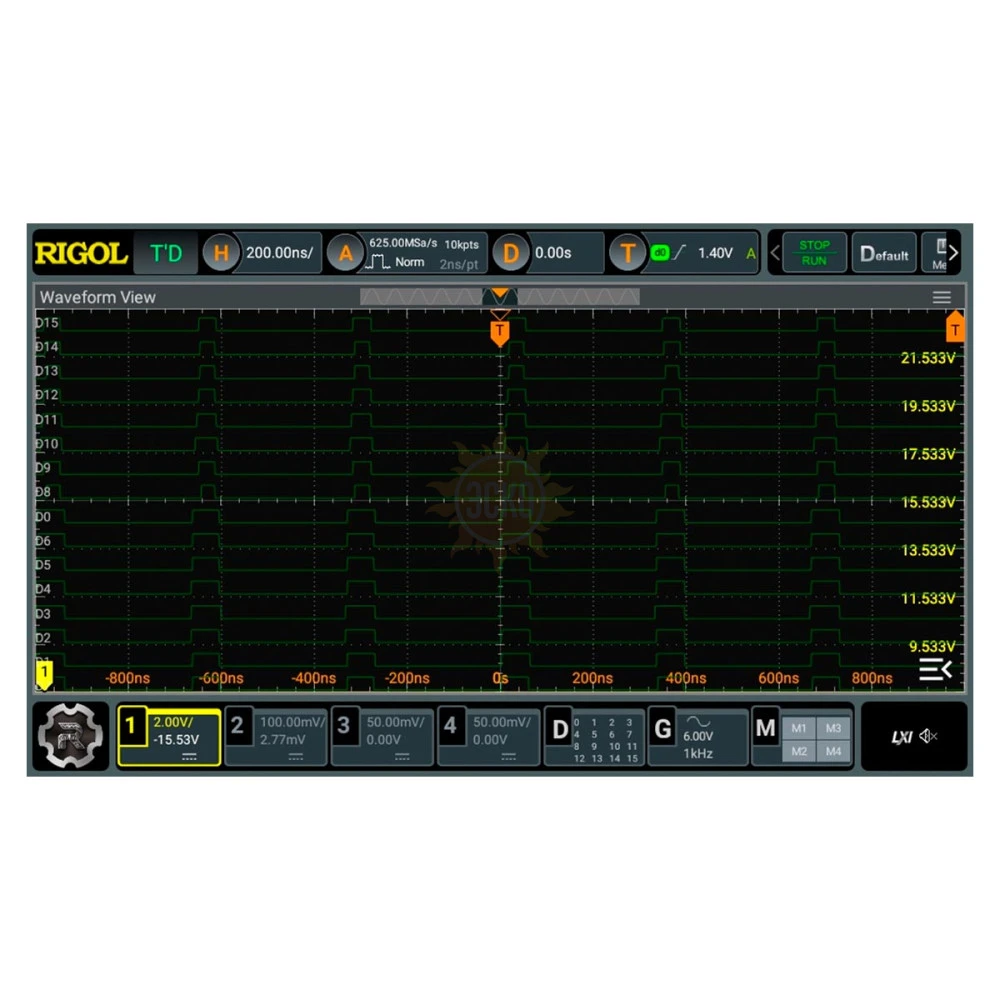
Task: Click the orange trigger level marker at right
Action: [x=955, y=327]
